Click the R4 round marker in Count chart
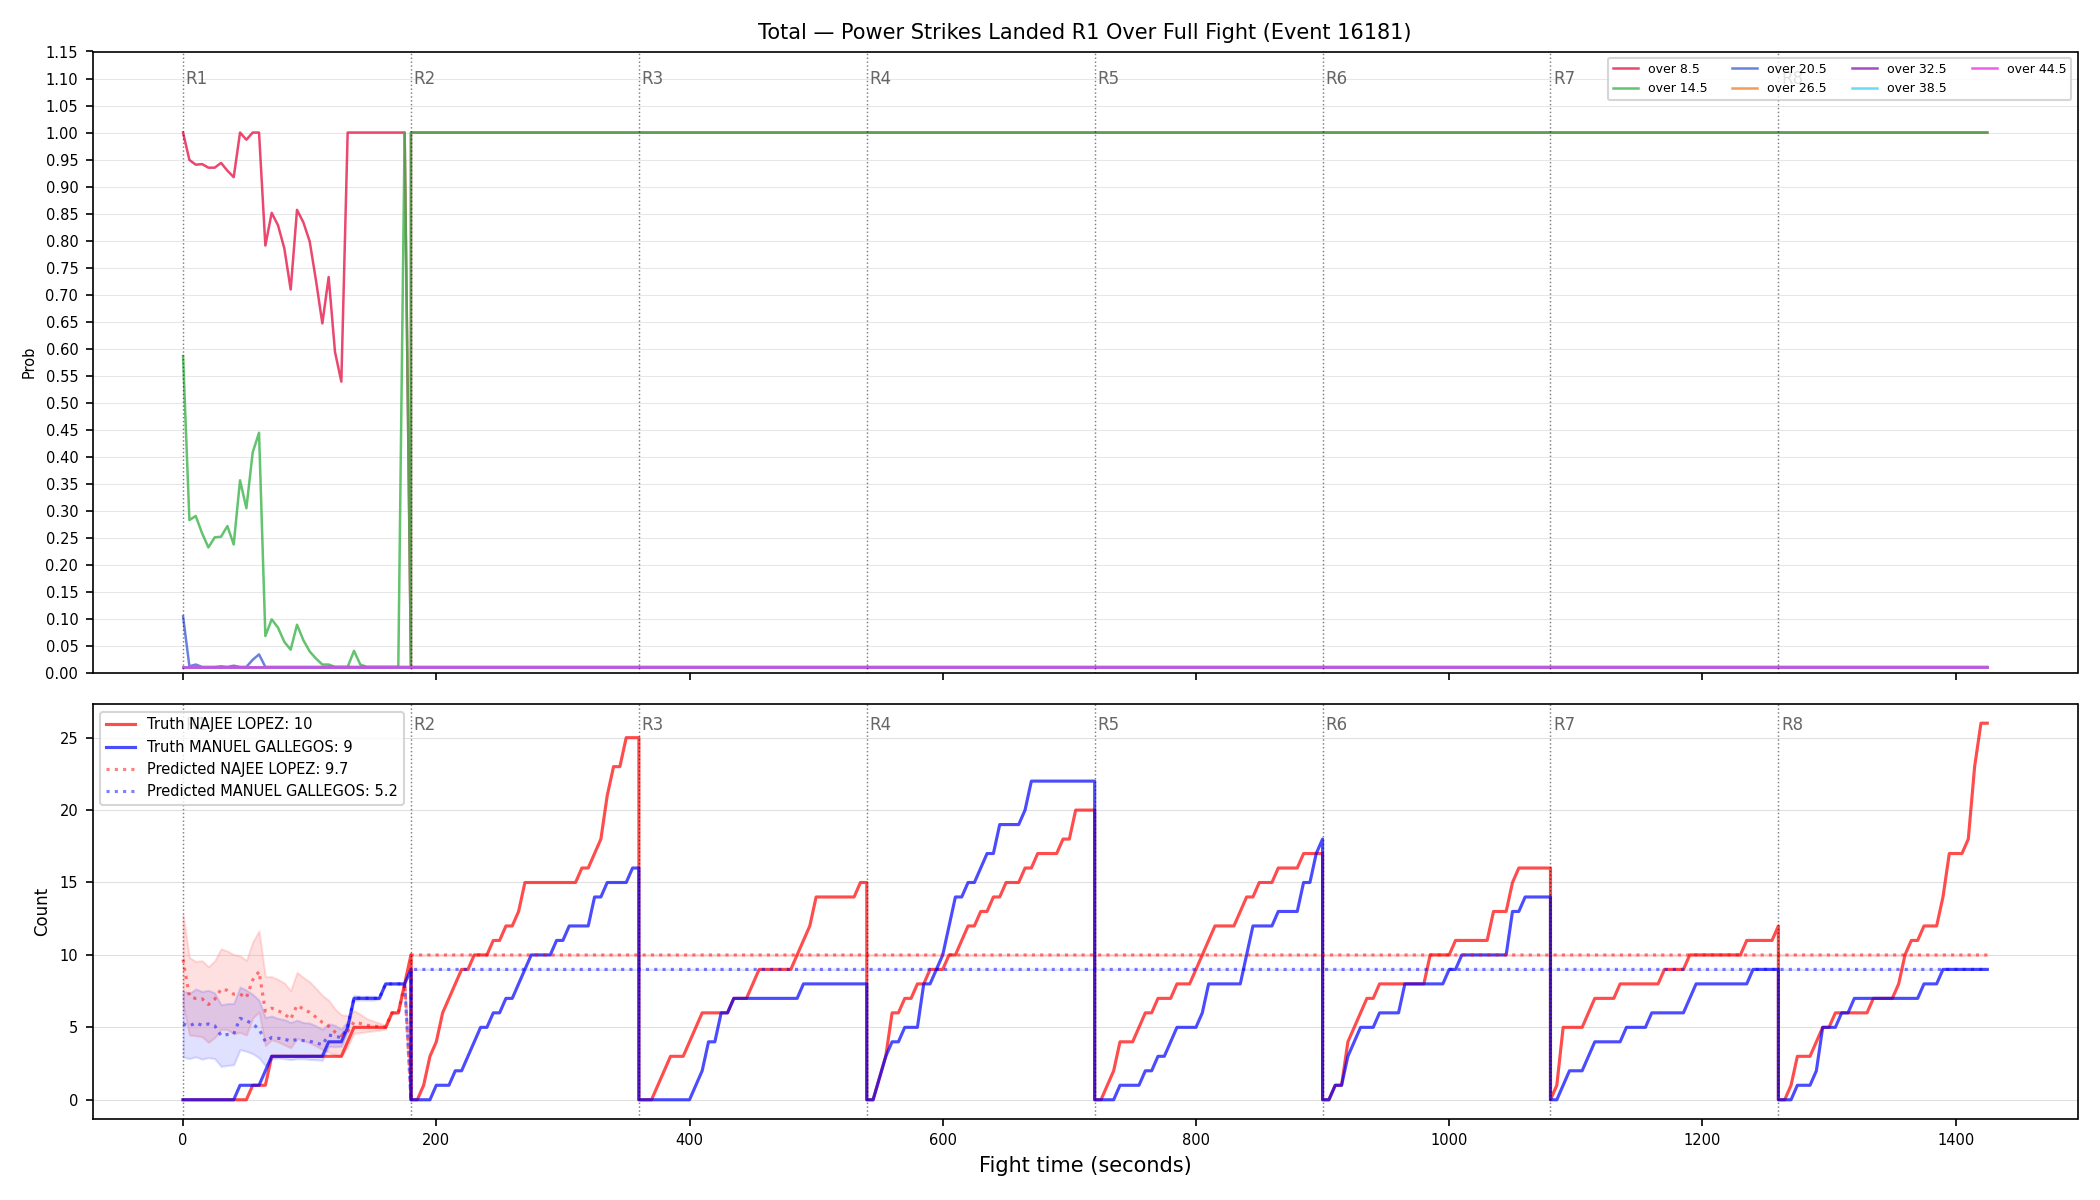This screenshot has height=1200, width=2100. (x=880, y=724)
